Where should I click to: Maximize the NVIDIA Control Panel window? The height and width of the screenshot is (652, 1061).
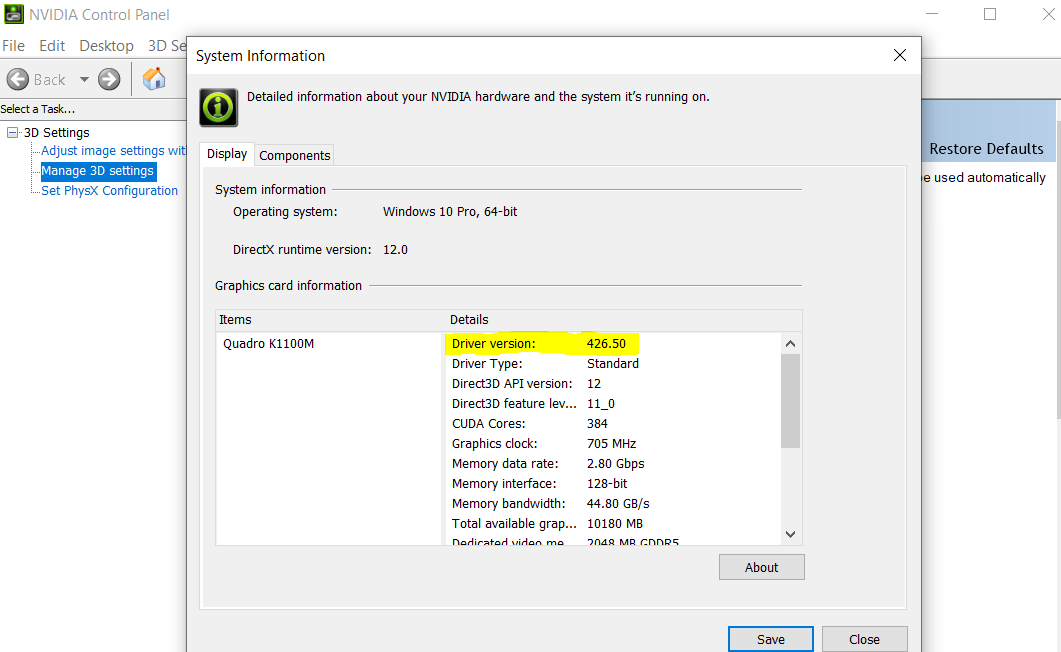[x=990, y=14]
